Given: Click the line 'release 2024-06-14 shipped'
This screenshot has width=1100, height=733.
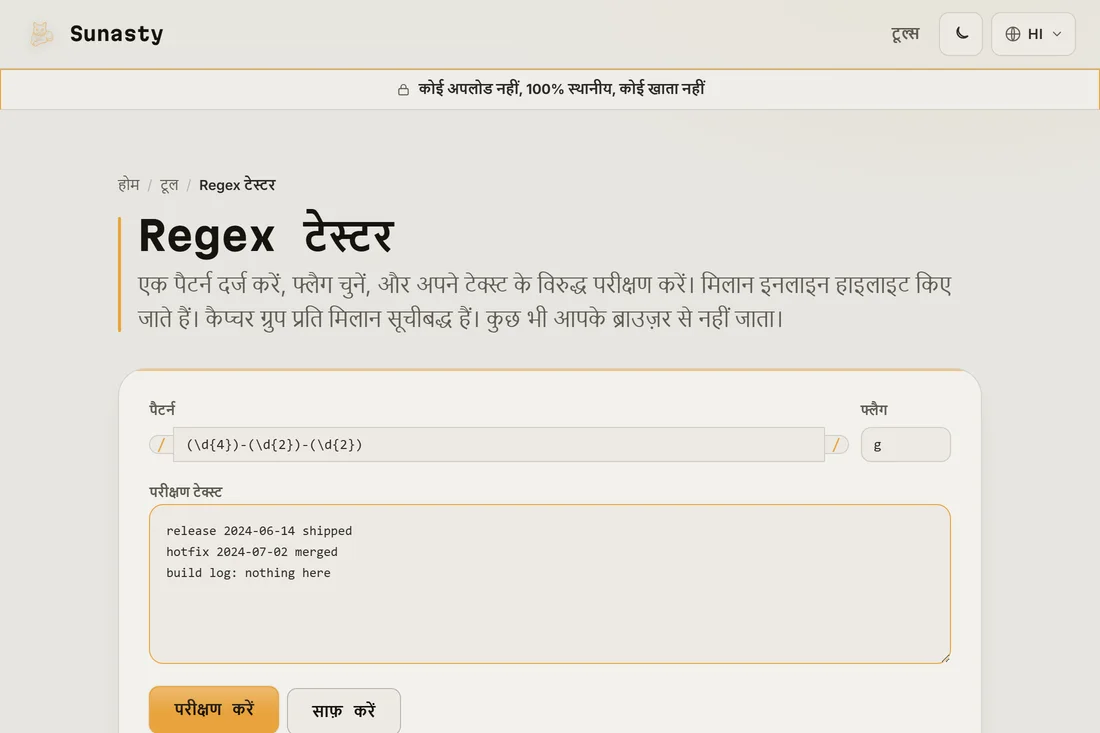Looking at the screenshot, I should pyautogui.click(x=259, y=531).
